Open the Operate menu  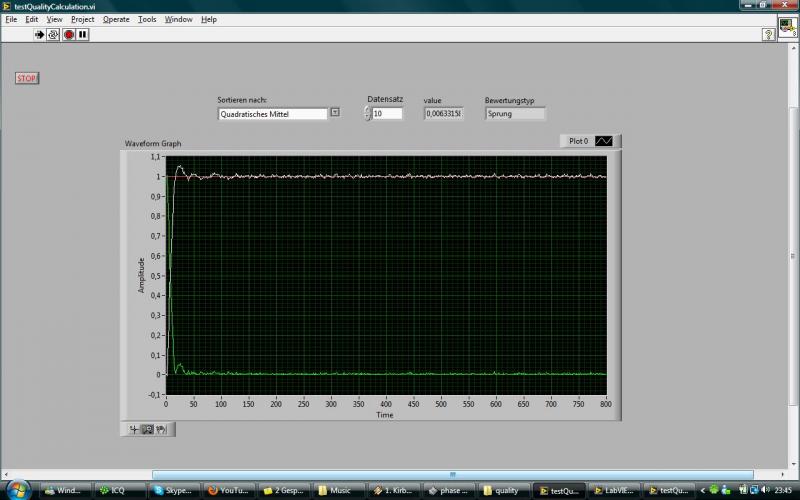(116, 19)
